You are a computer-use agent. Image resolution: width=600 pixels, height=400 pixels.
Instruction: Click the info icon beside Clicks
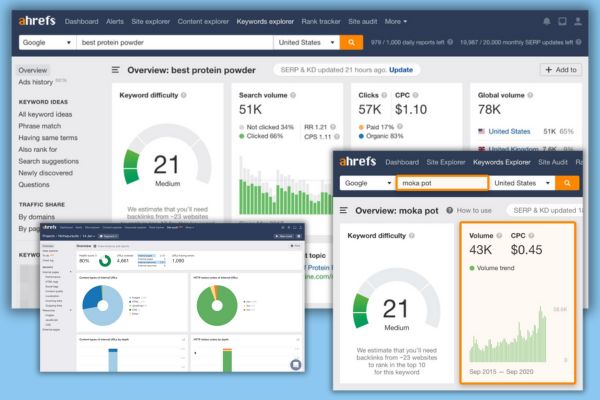point(384,95)
